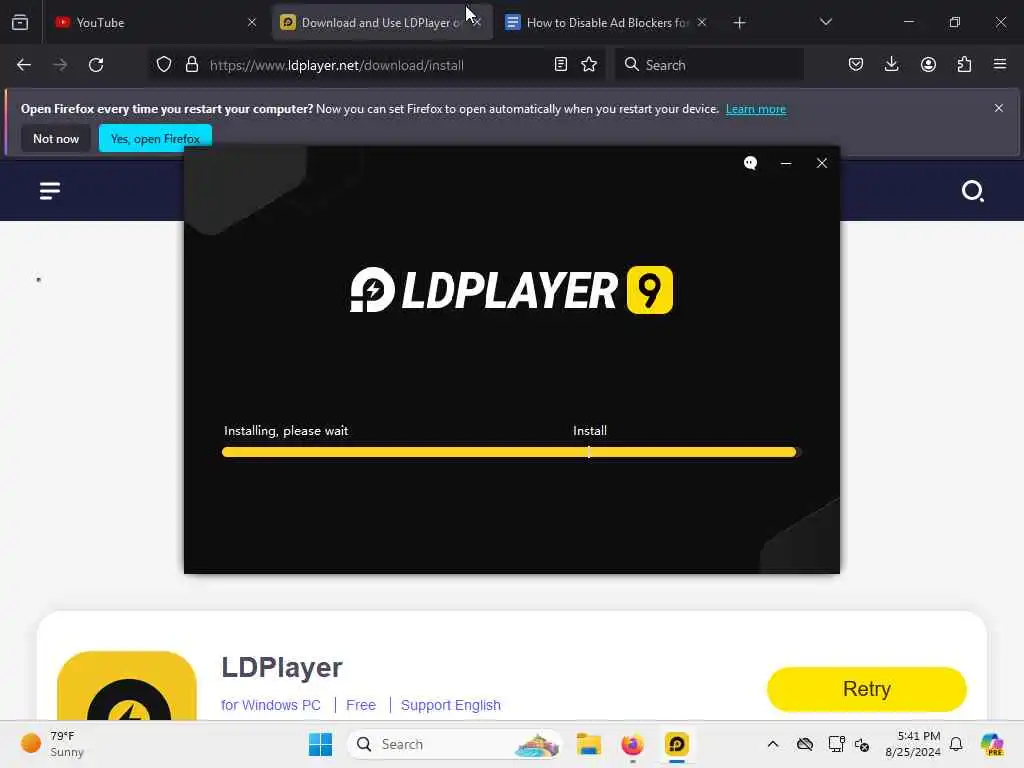View site security lock information
Screen dimensions: 1024x768
point(191,65)
